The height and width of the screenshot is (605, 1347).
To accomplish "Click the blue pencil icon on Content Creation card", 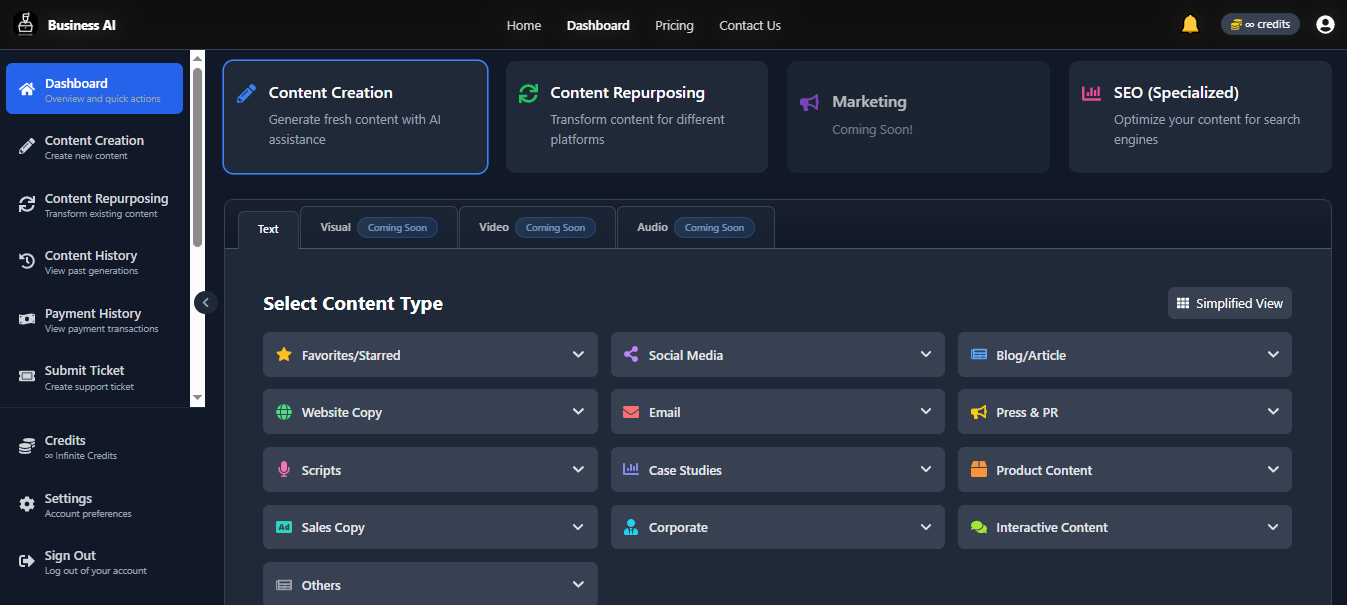I will (246, 94).
